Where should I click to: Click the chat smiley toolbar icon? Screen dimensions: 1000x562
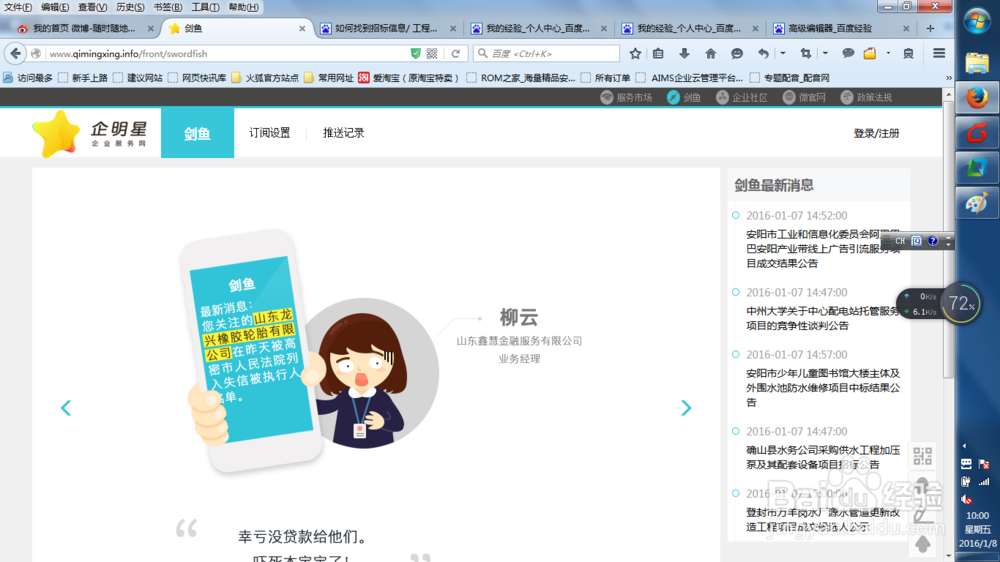click(x=737, y=54)
